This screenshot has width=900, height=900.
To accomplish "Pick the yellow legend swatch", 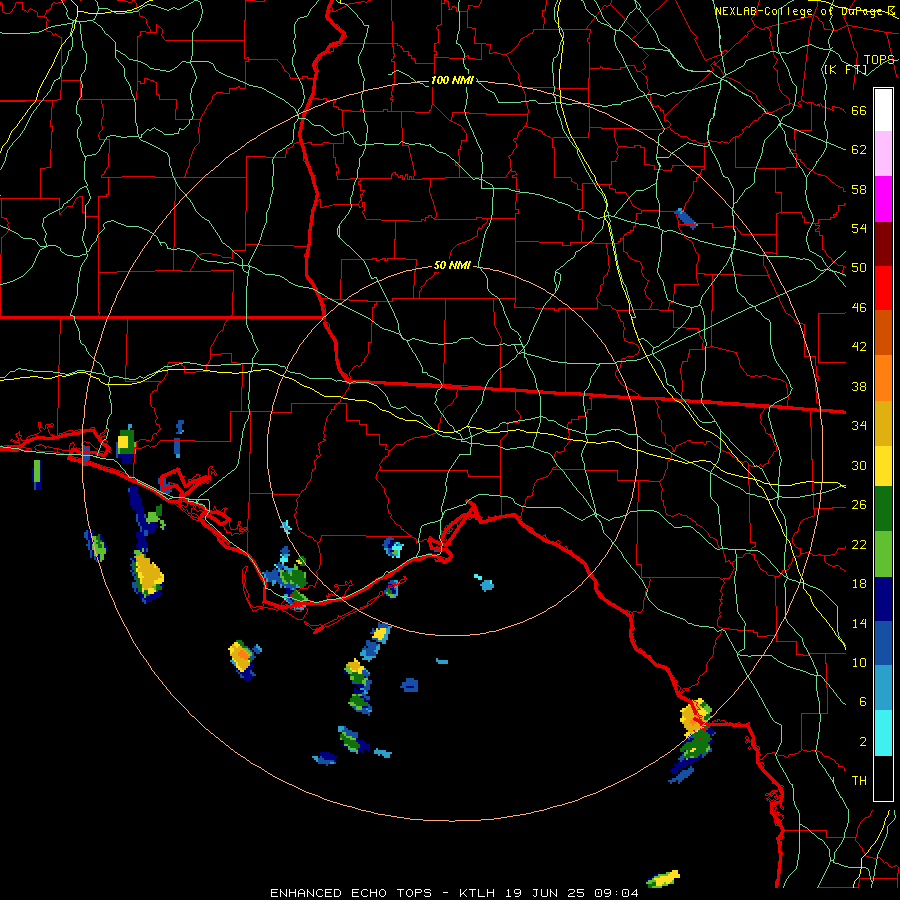I will pos(883,465).
